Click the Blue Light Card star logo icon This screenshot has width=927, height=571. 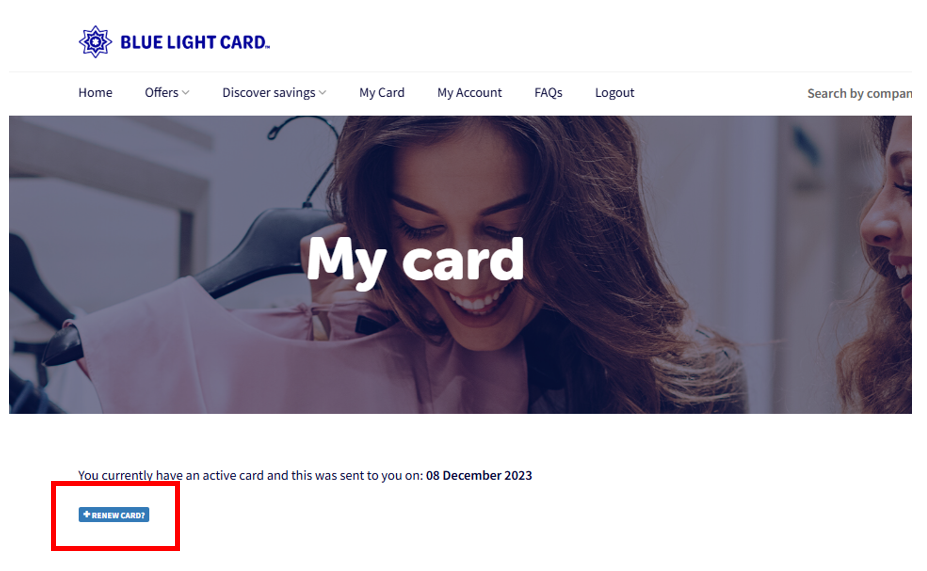[x=95, y=42]
